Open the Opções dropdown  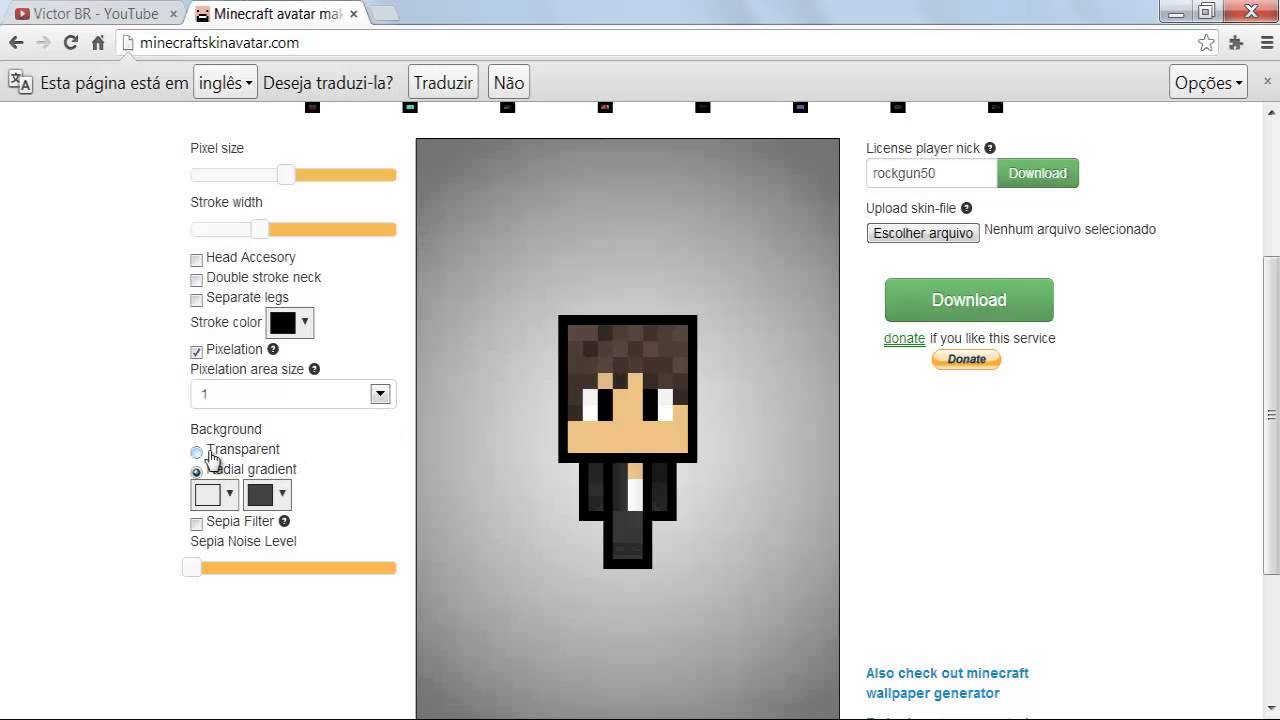point(1209,83)
